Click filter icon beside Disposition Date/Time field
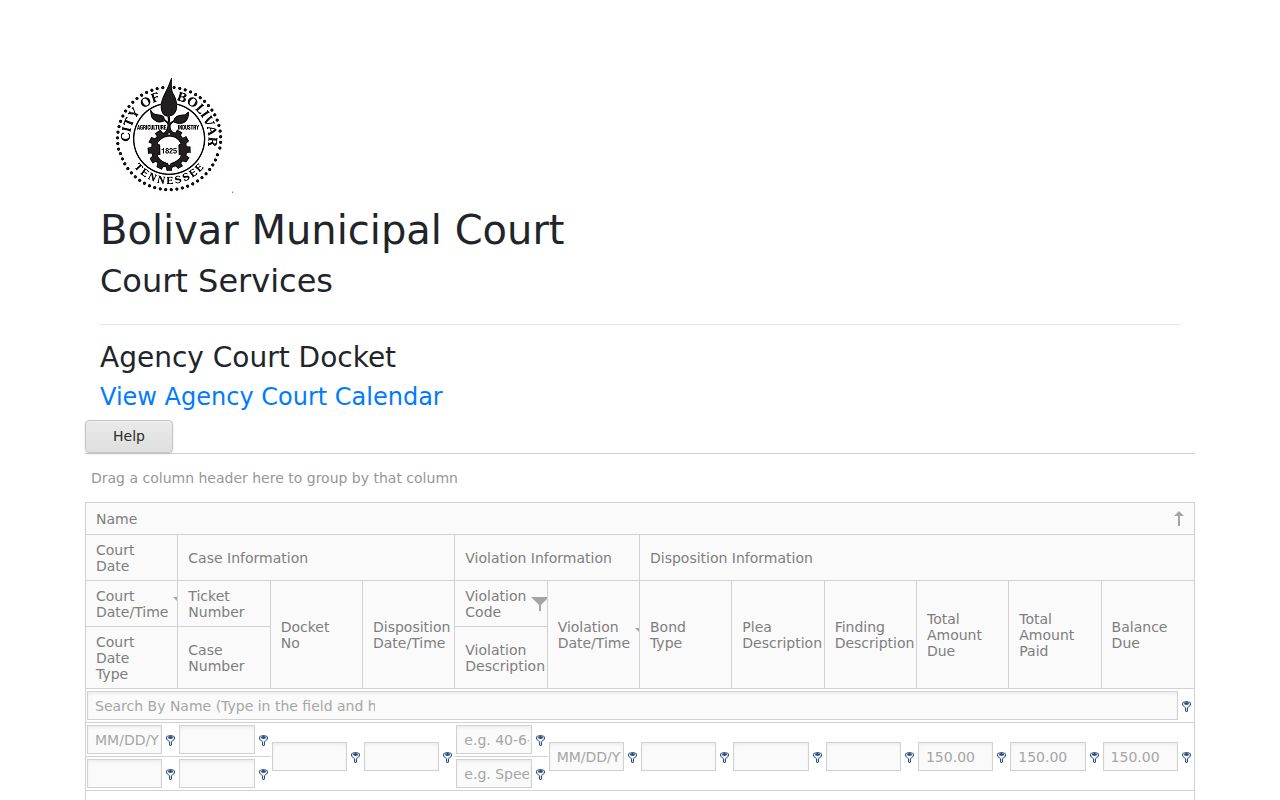 point(447,757)
